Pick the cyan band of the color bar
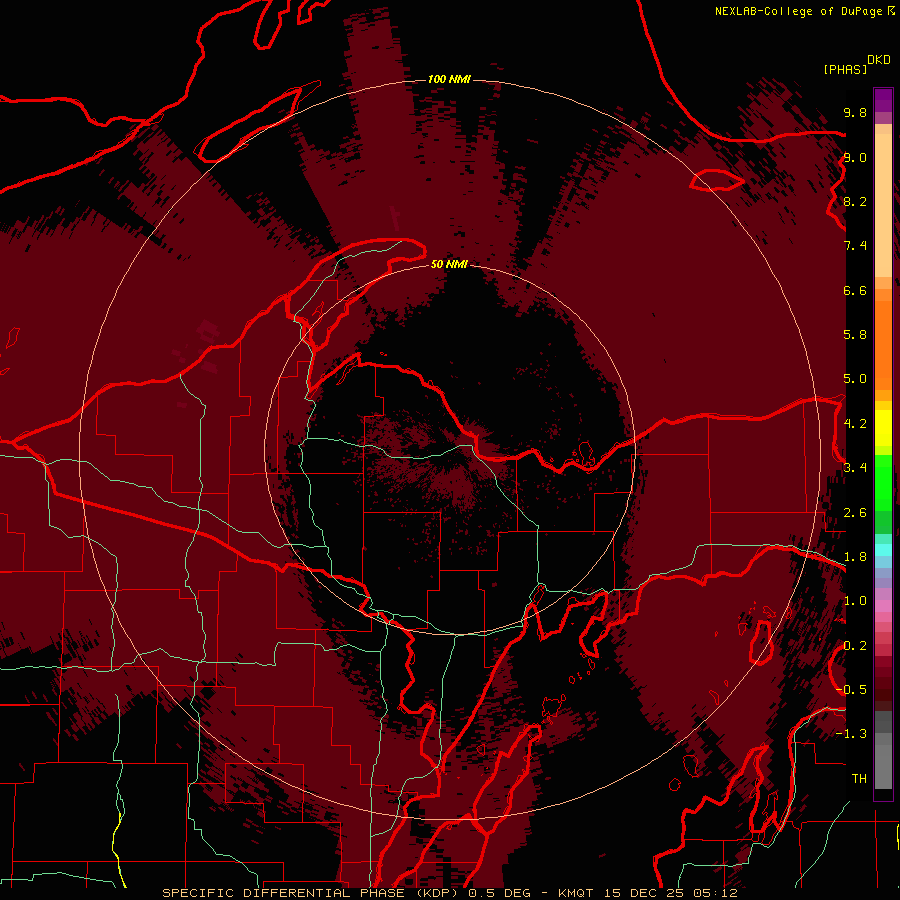This screenshot has height=900, width=900. pyautogui.click(x=883, y=550)
